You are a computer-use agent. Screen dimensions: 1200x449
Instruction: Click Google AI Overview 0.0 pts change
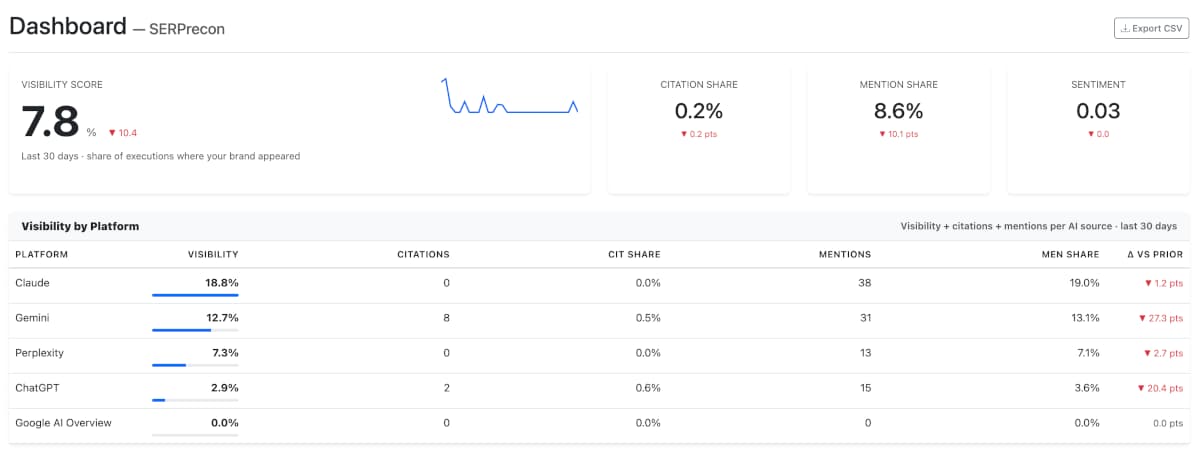(1169, 423)
